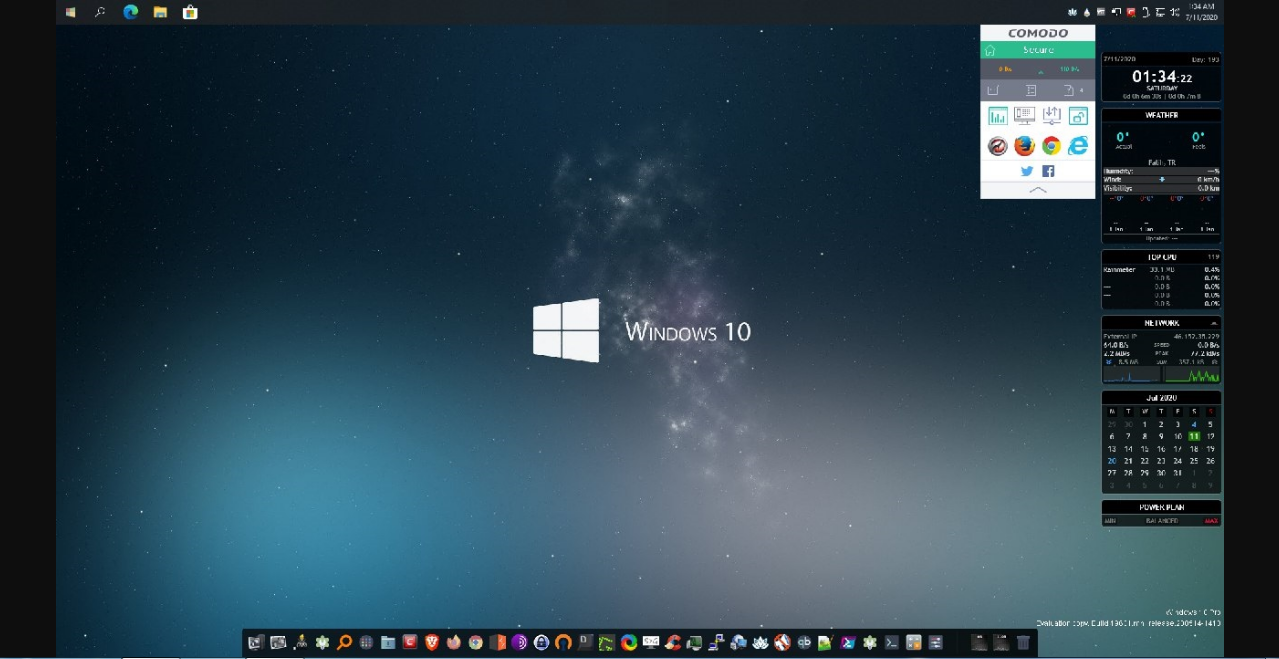Set power plan to MAX
This screenshot has width=1279, height=659.
point(1211,521)
